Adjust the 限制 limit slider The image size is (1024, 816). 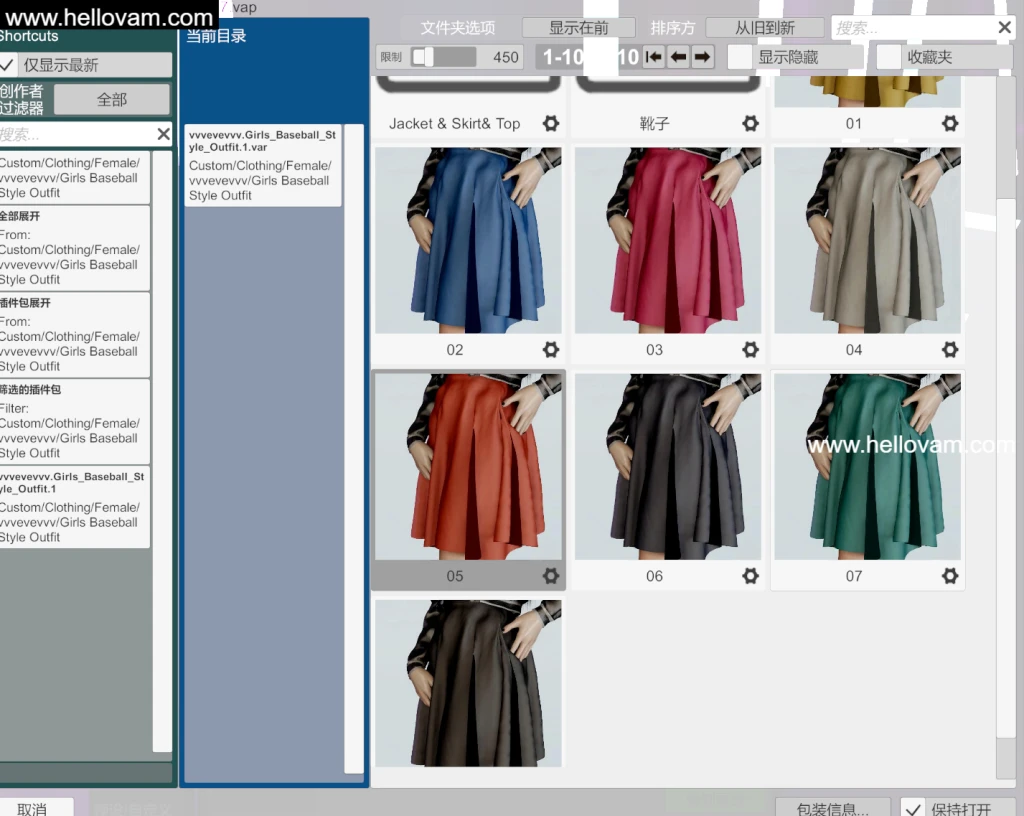429,57
